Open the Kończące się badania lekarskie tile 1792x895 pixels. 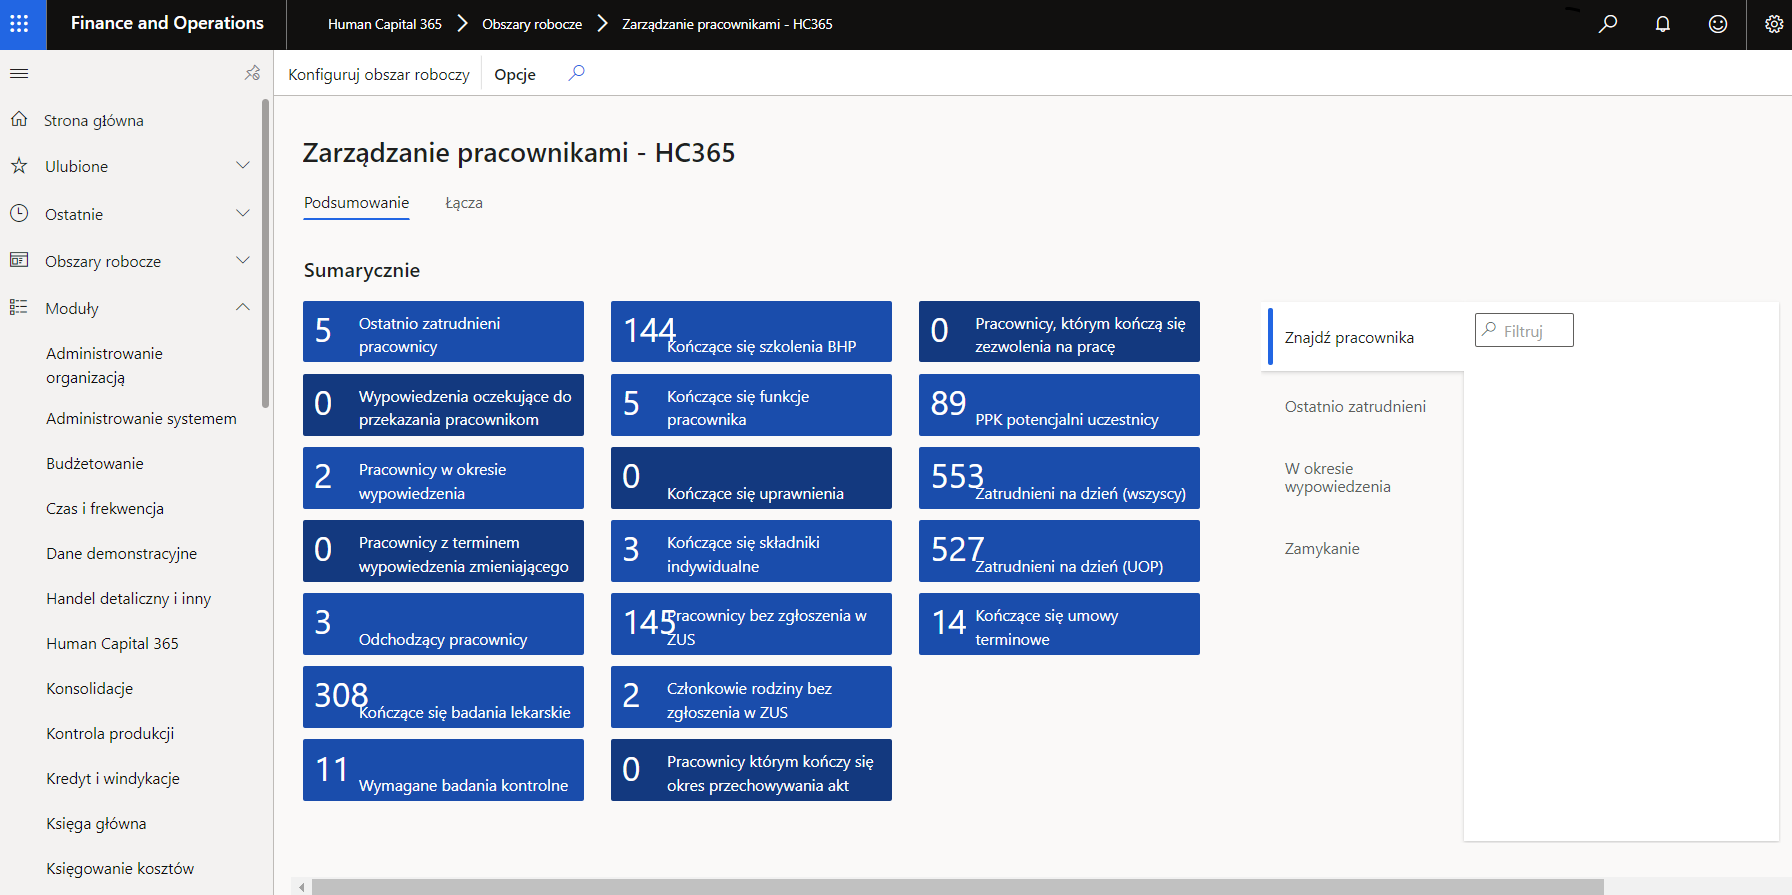tap(443, 697)
